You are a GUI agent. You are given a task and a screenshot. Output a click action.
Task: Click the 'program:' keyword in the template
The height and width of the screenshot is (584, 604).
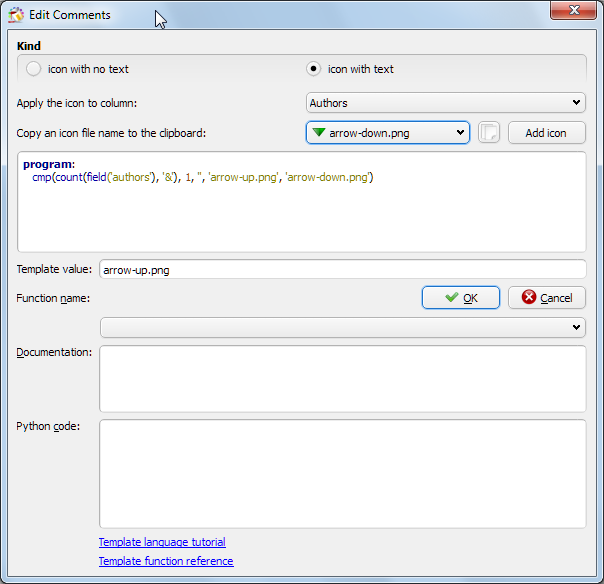[x=49, y=164]
